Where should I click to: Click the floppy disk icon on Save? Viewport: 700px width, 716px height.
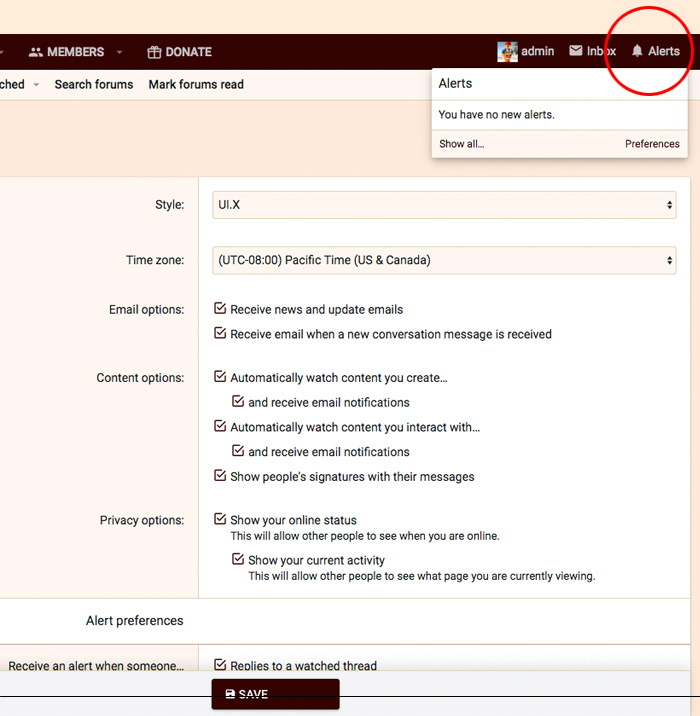click(x=230, y=694)
